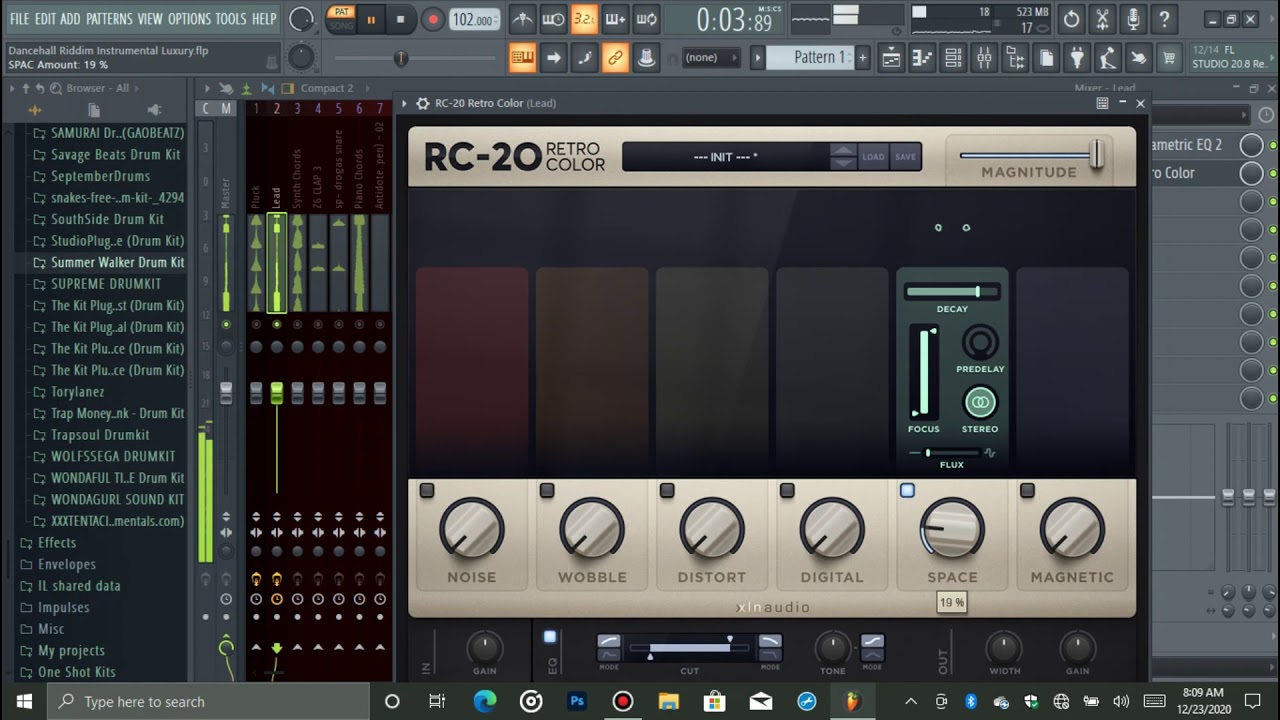Click the Decay slider in Space module
Image resolution: width=1280 pixels, height=720 pixels.
(x=952, y=291)
